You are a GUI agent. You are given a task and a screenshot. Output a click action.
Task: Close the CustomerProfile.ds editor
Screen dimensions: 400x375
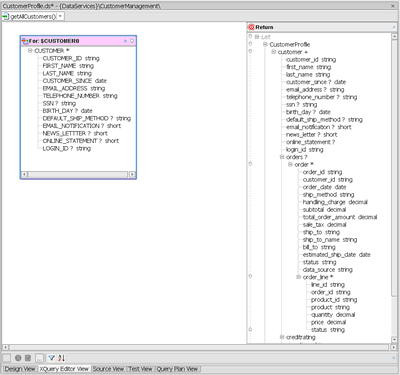[393, 6]
